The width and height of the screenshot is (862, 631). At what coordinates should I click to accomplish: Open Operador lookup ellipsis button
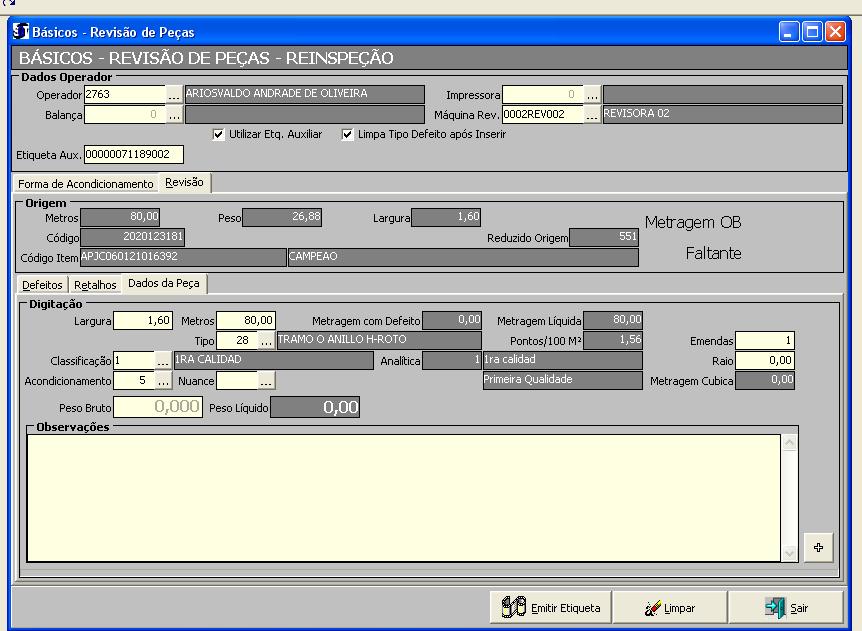coord(174,95)
